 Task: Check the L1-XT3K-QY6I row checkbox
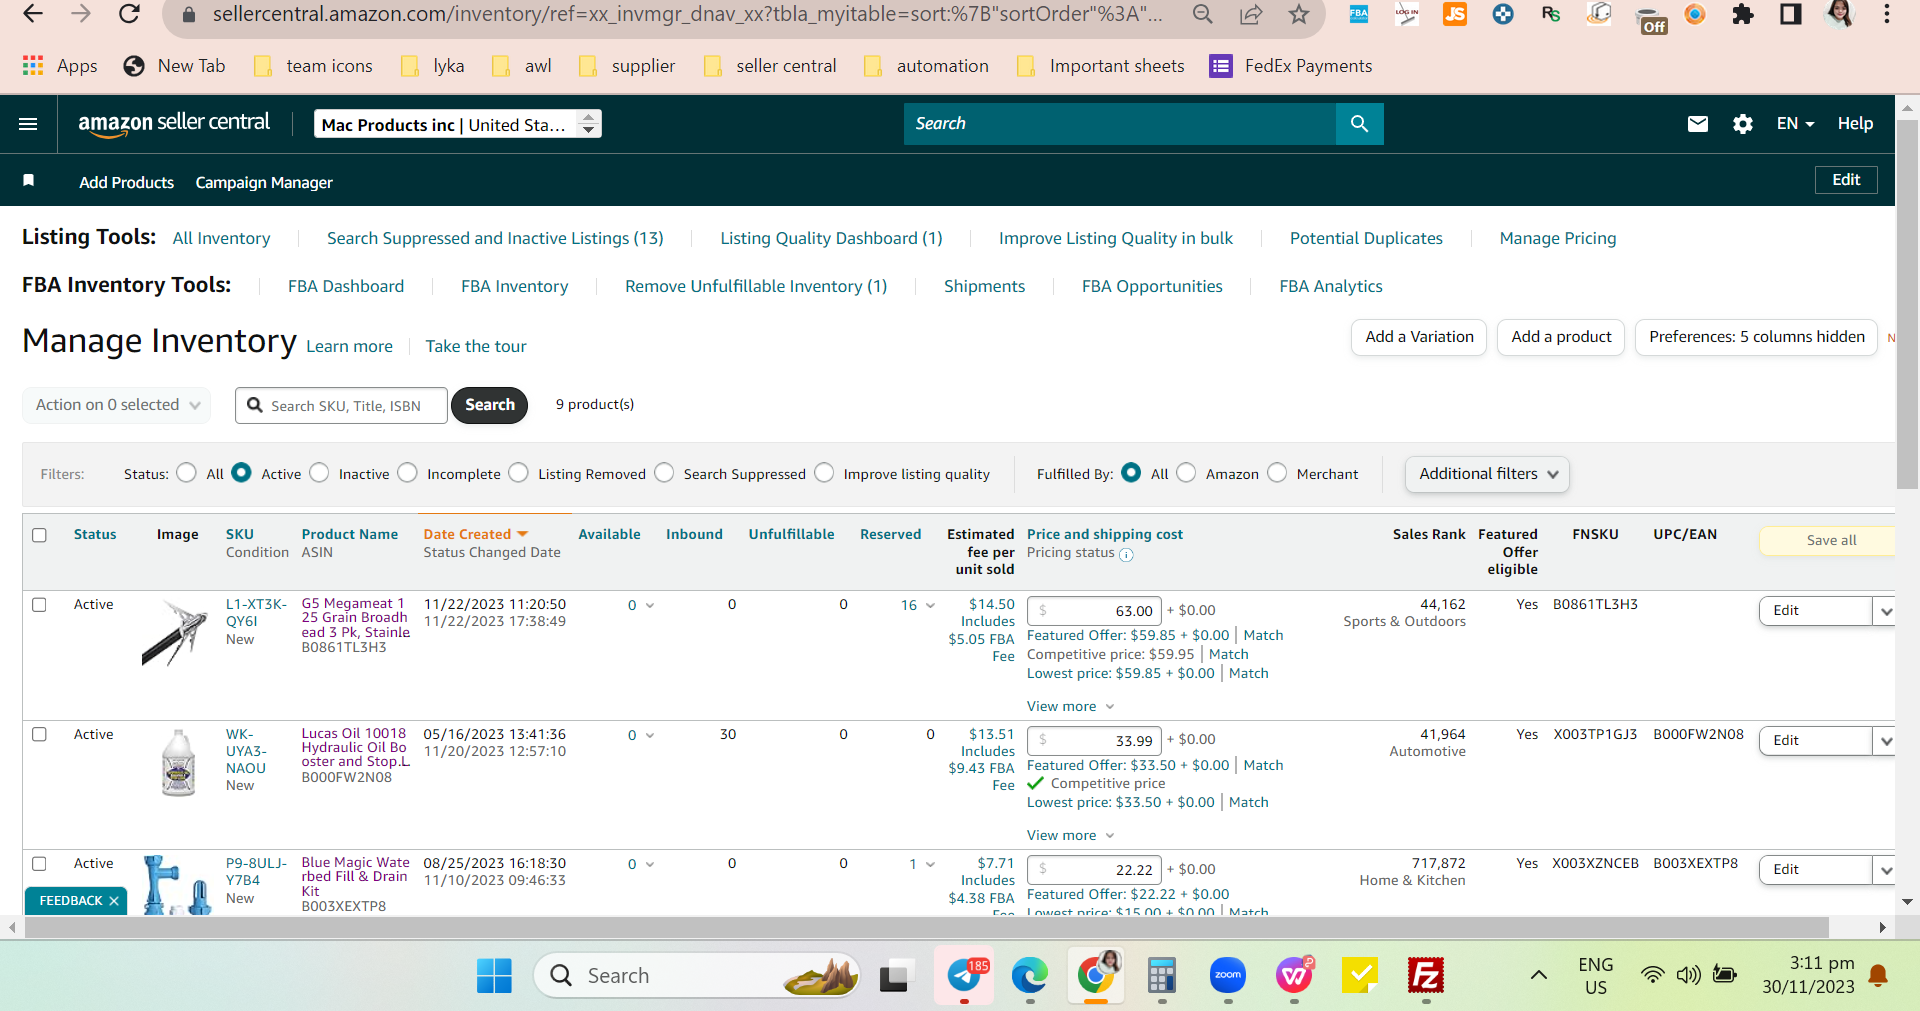coord(39,605)
